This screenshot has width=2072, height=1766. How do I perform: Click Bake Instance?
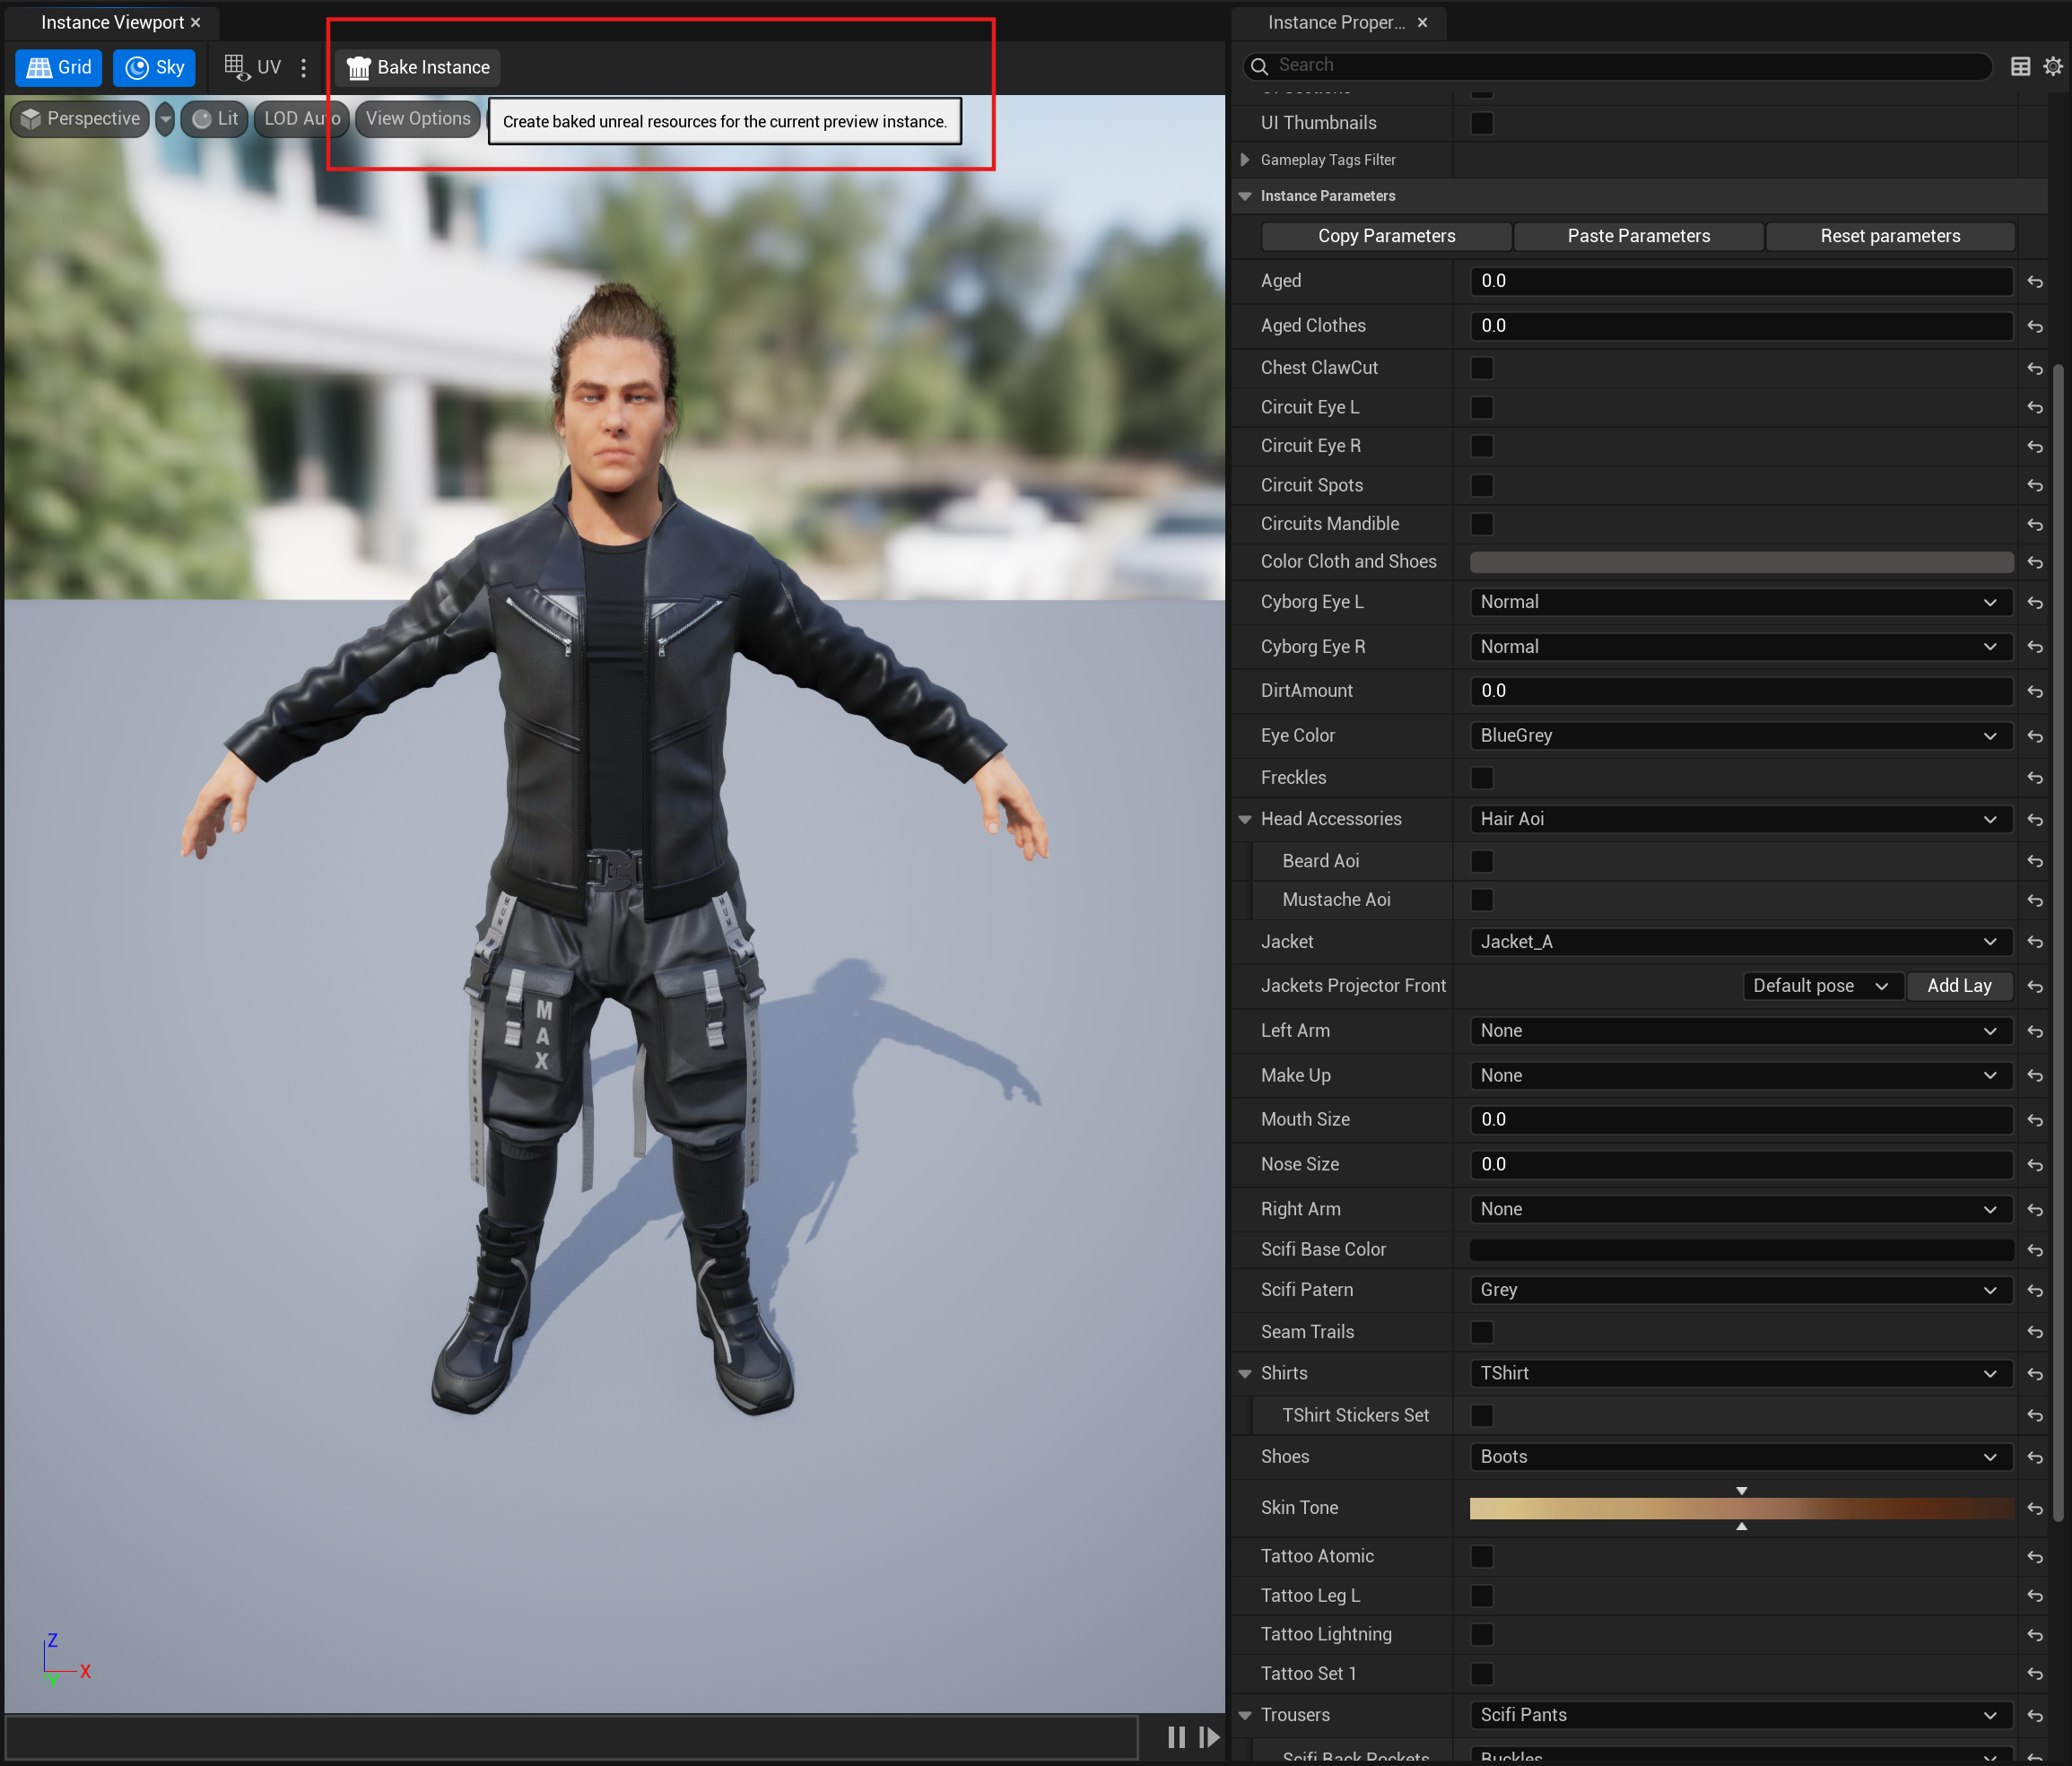pyautogui.click(x=418, y=67)
